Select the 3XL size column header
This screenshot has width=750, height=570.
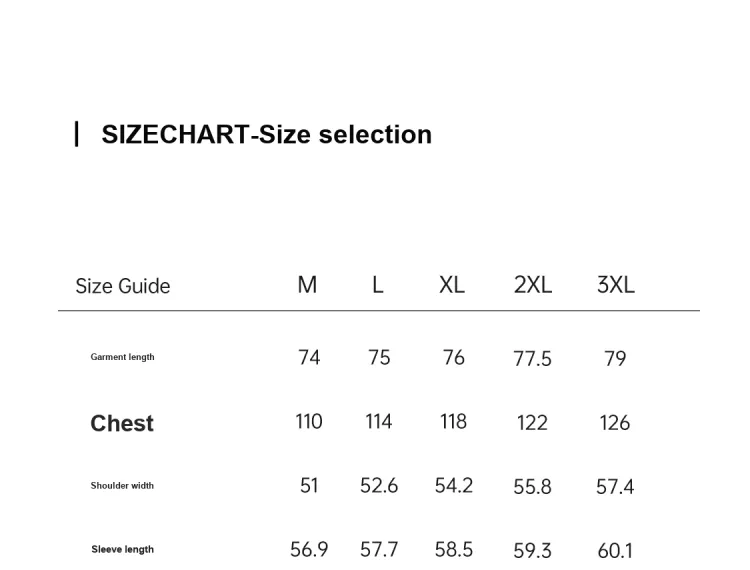616,285
